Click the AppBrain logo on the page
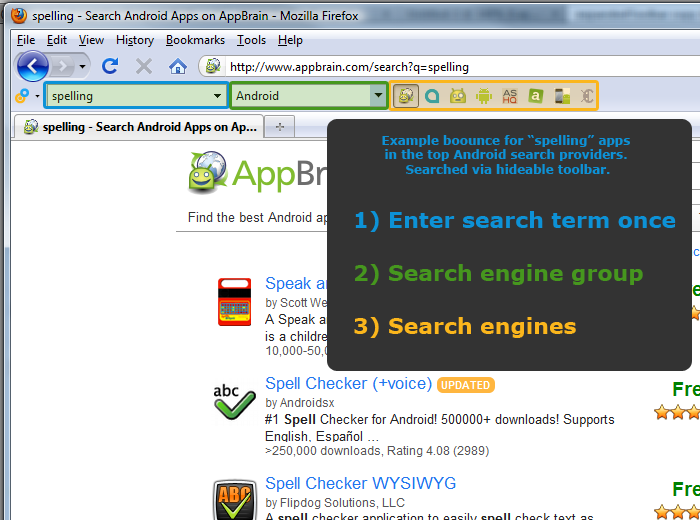 (258, 173)
